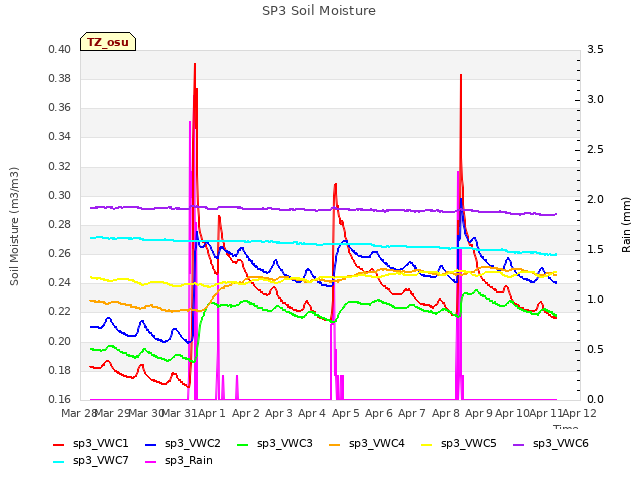This screenshot has height=480, width=640.
Task: Click the Rain (mm) axis label
Action: (626, 225)
